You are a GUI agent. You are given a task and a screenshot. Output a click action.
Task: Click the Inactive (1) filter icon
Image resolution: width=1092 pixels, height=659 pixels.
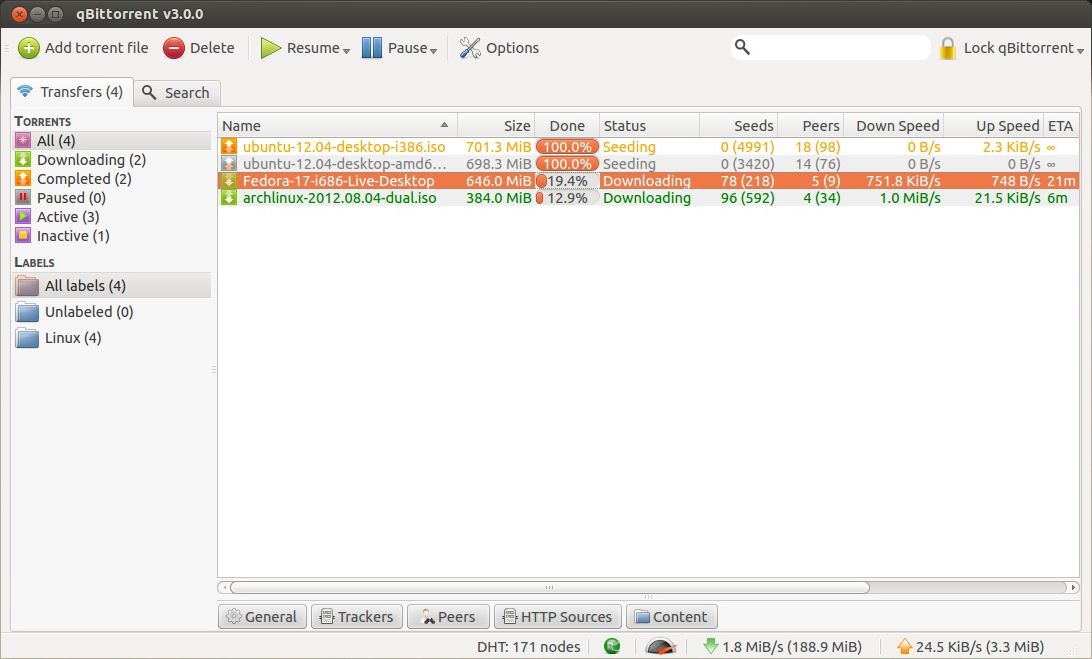coord(23,235)
